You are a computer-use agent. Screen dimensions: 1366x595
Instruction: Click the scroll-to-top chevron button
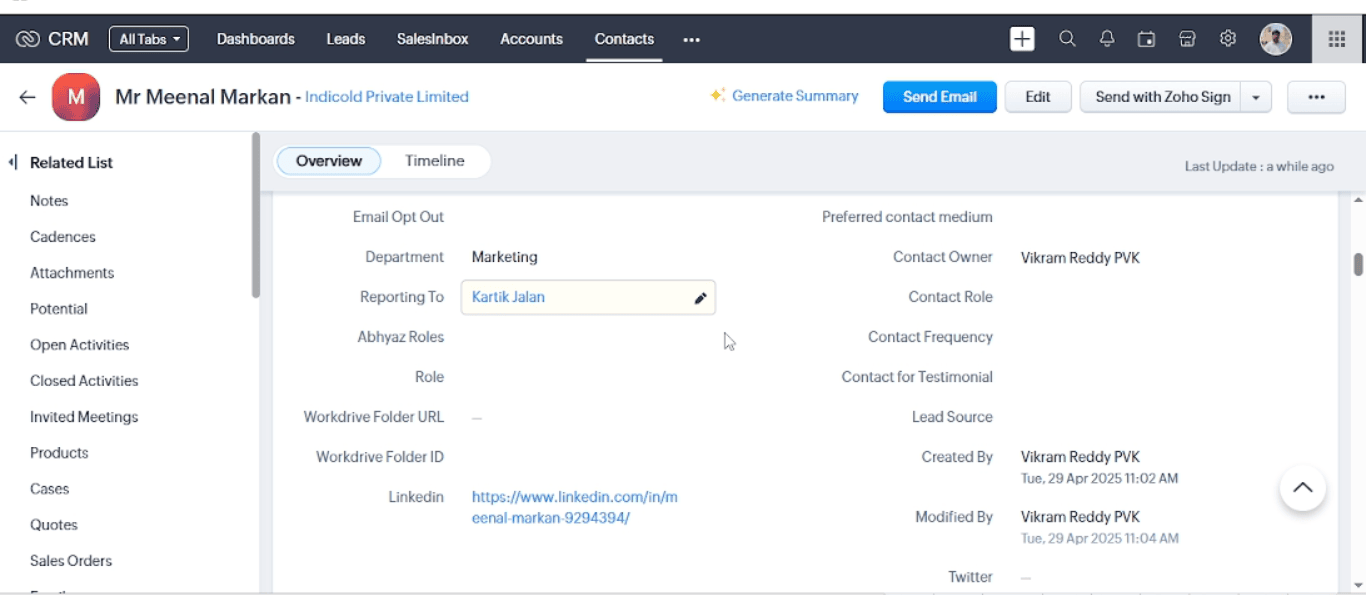[1302, 488]
